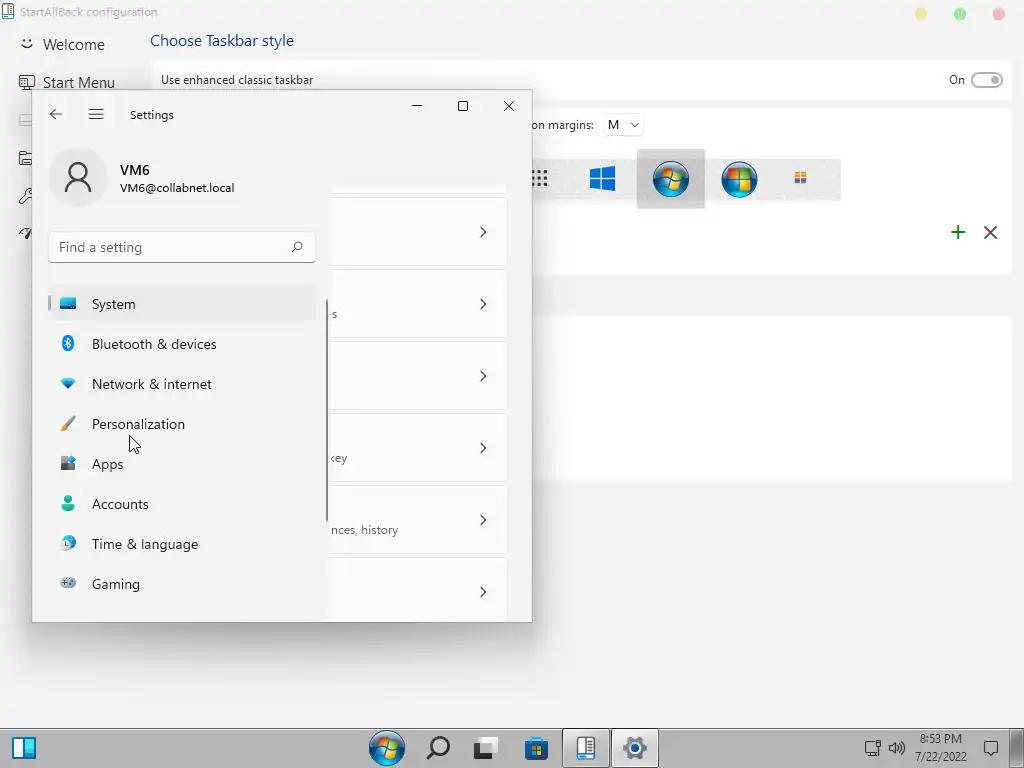Image resolution: width=1024 pixels, height=768 pixels.
Task: Click the VM6@collabnet.local account email
Action: click(177, 188)
